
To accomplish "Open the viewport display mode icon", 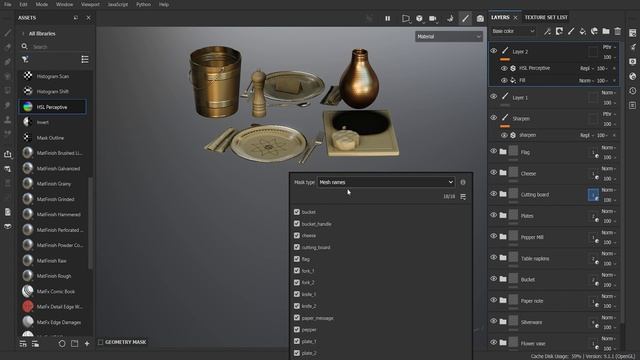I will [x=406, y=18].
